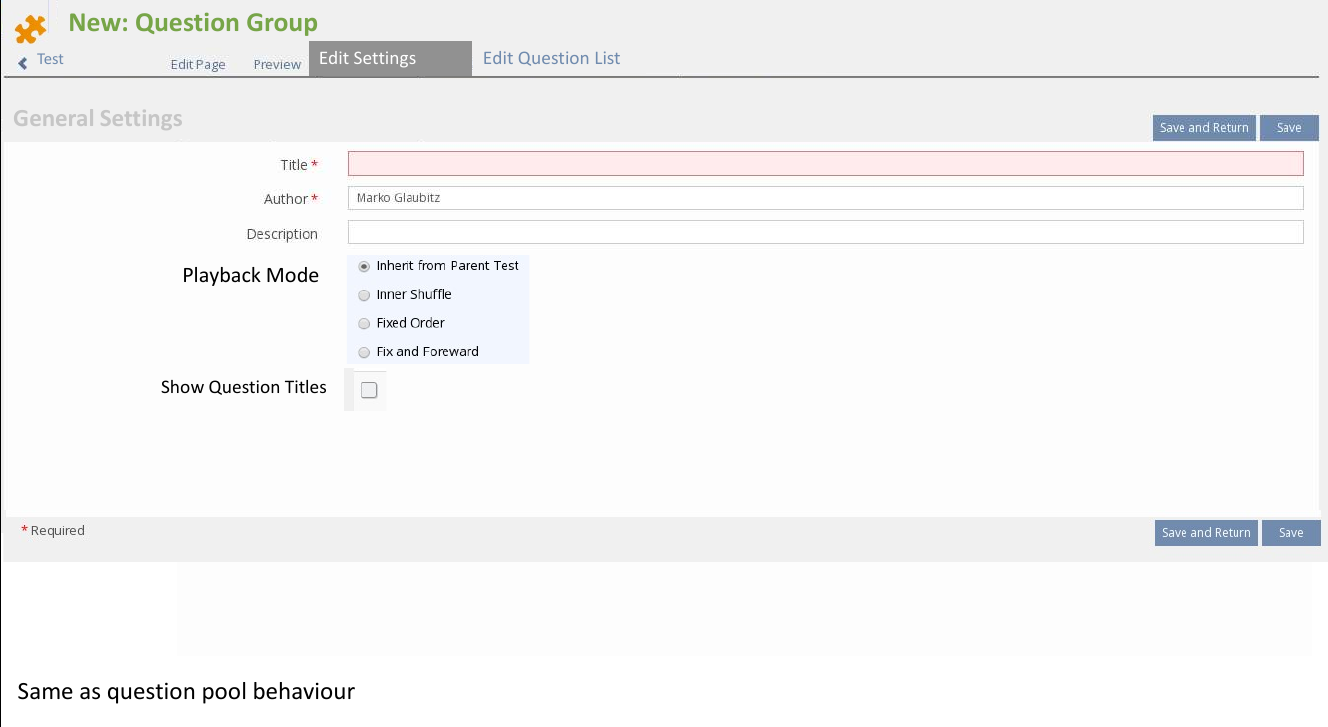Click the Title input field
Viewport: 1328px width, 727px height.
pyautogui.click(x=825, y=164)
